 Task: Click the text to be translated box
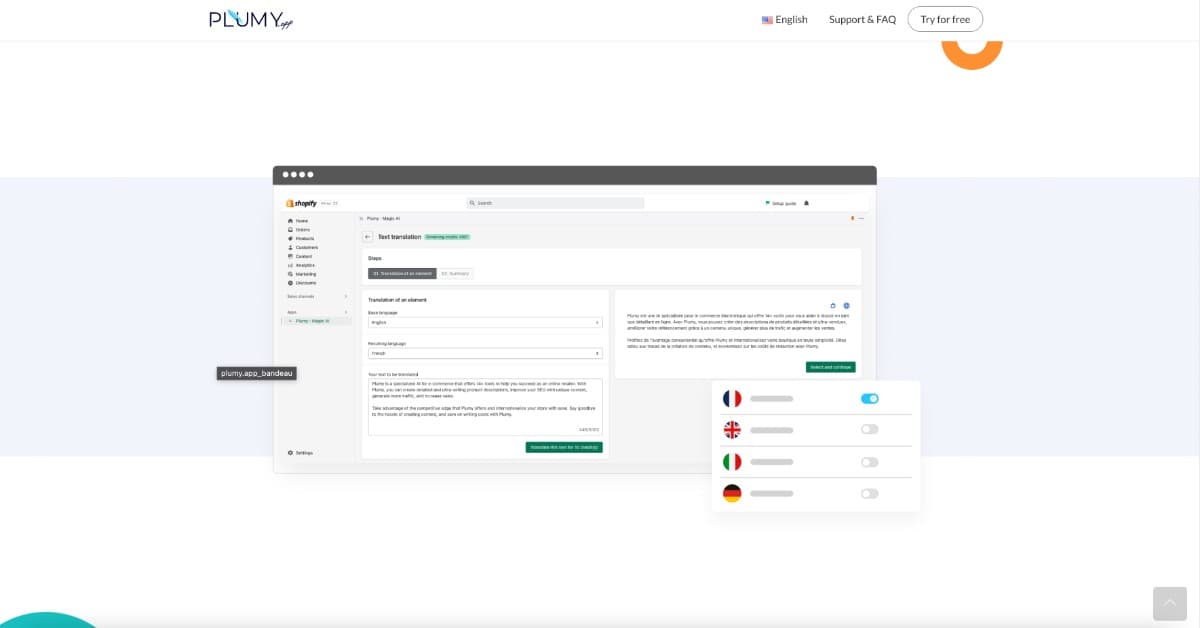coord(485,407)
